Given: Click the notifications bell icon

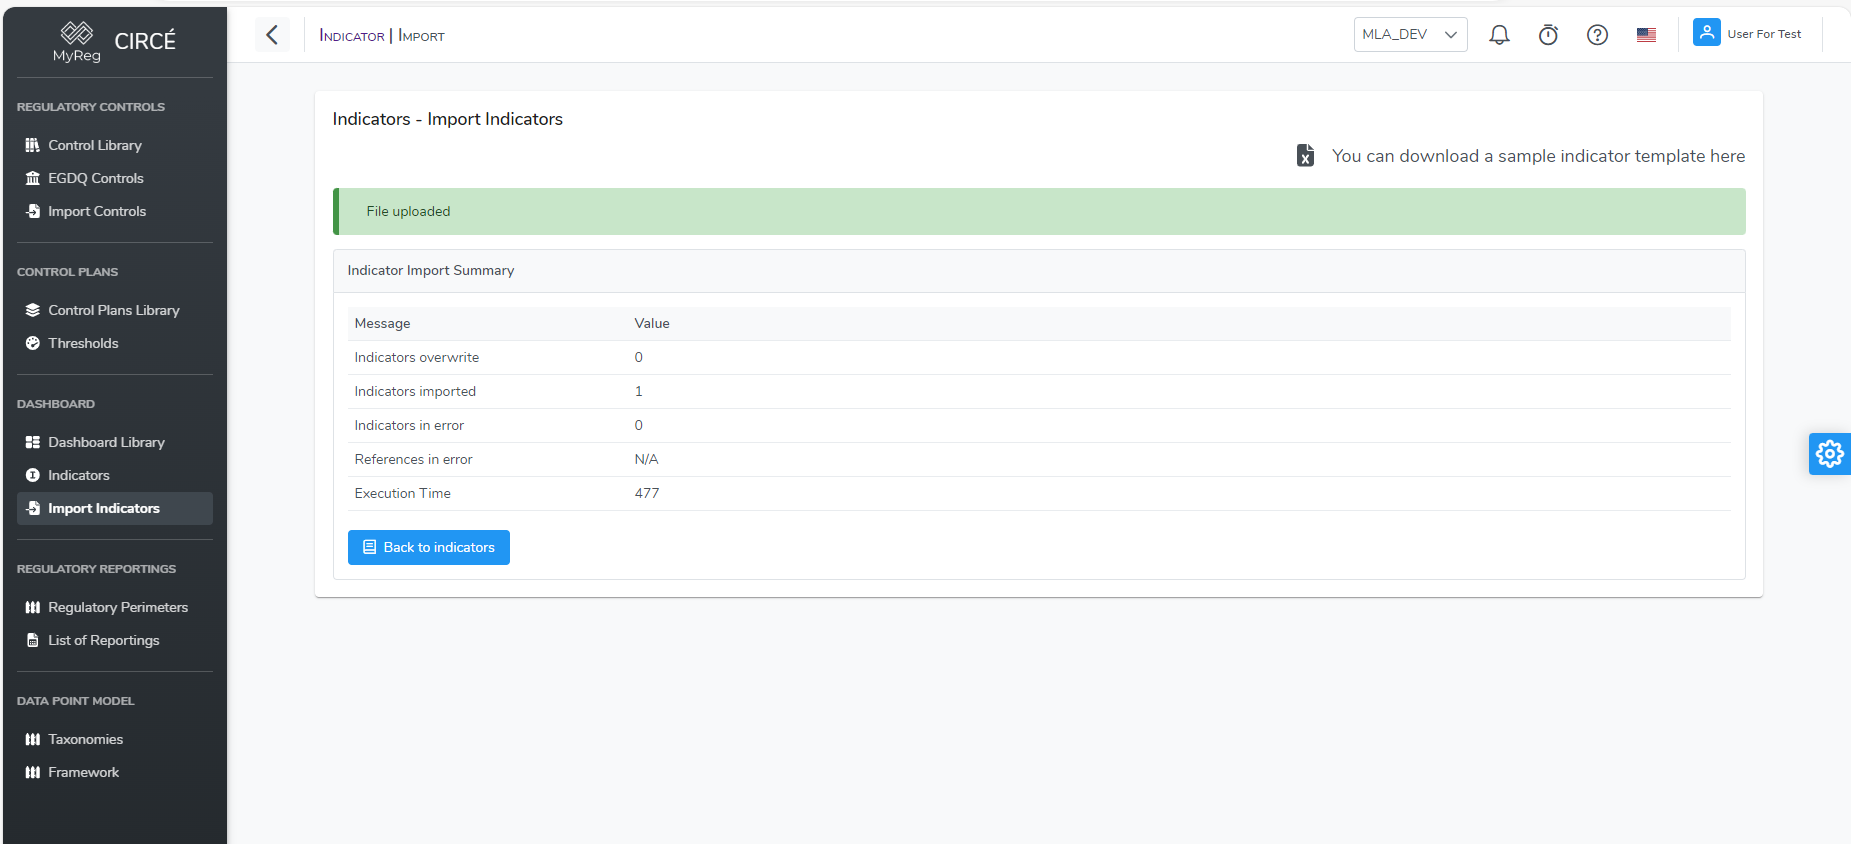Looking at the screenshot, I should (x=1499, y=35).
